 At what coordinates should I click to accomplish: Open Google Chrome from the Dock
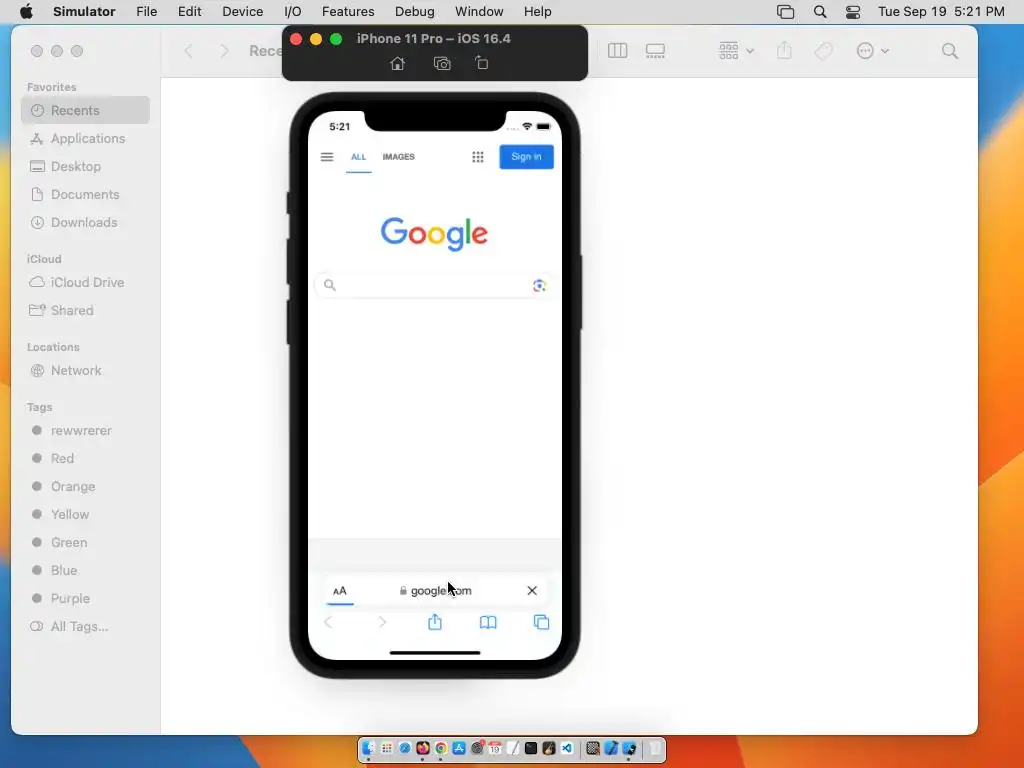[x=441, y=748]
